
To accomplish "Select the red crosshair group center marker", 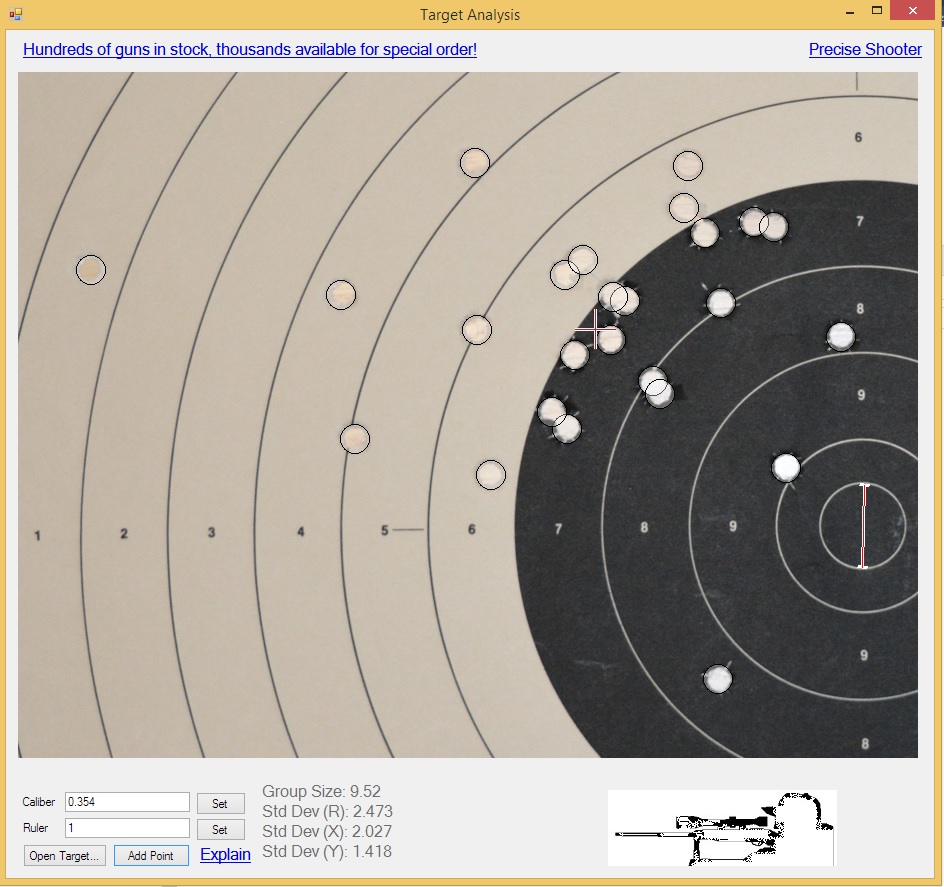I will point(595,329).
